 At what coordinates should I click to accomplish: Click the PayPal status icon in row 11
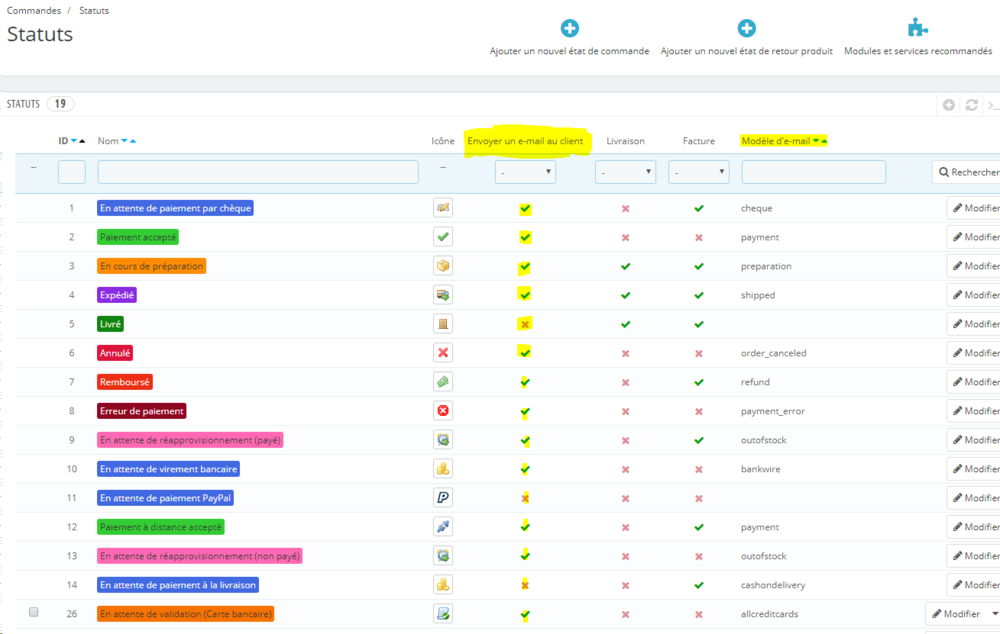pos(443,498)
